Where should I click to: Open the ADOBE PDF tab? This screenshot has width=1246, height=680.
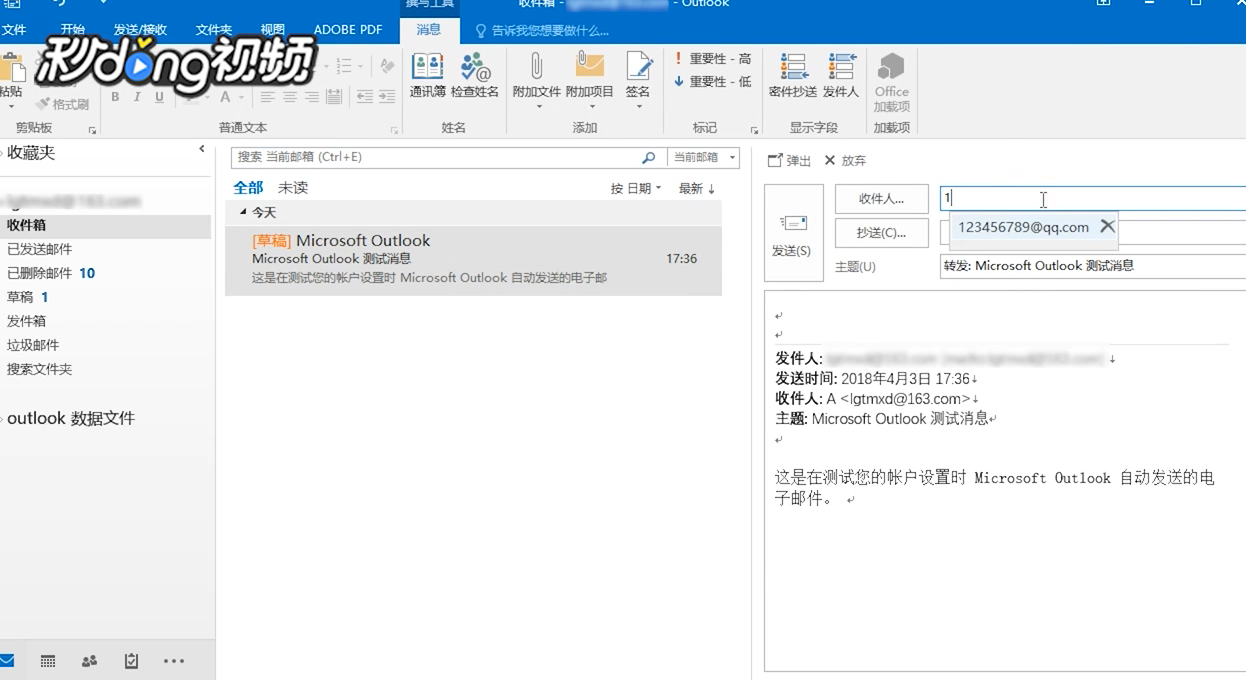[x=348, y=30]
